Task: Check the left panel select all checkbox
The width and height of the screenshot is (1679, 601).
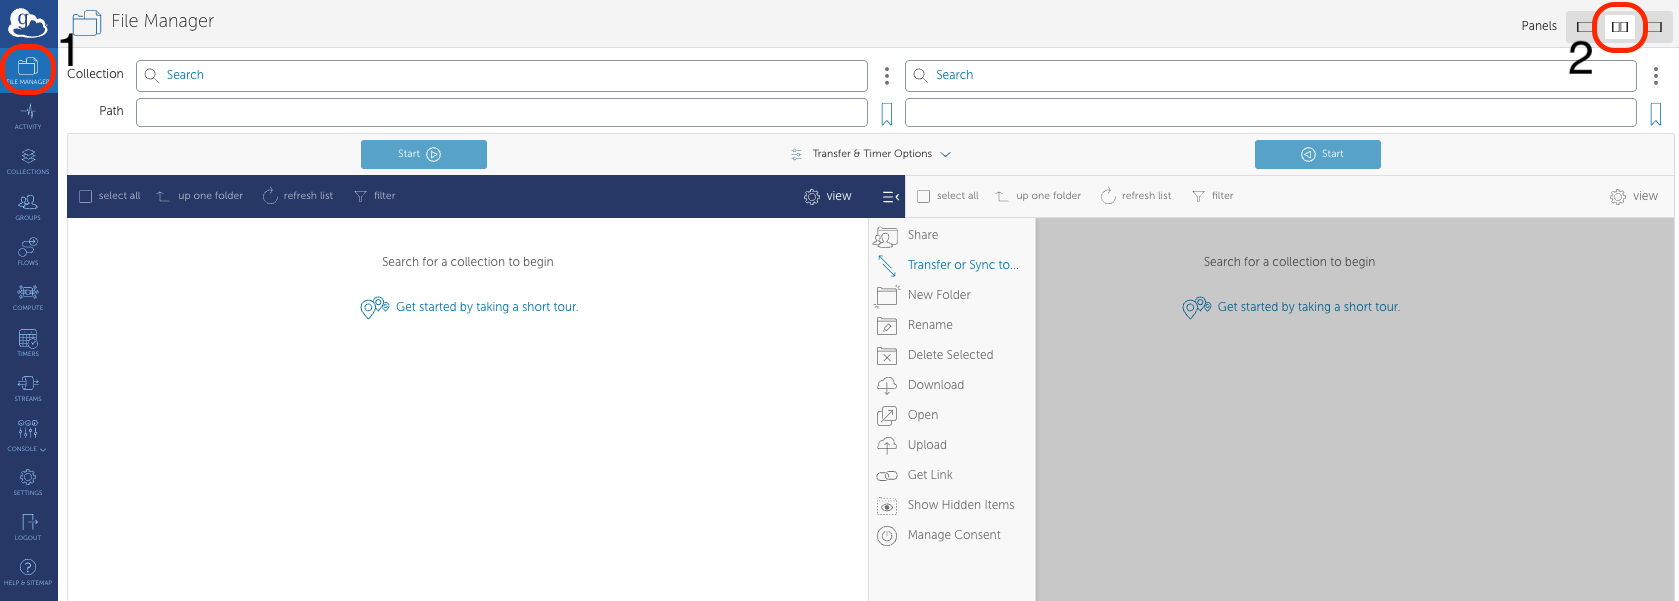Action: pyautogui.click(x=86, y=197)
